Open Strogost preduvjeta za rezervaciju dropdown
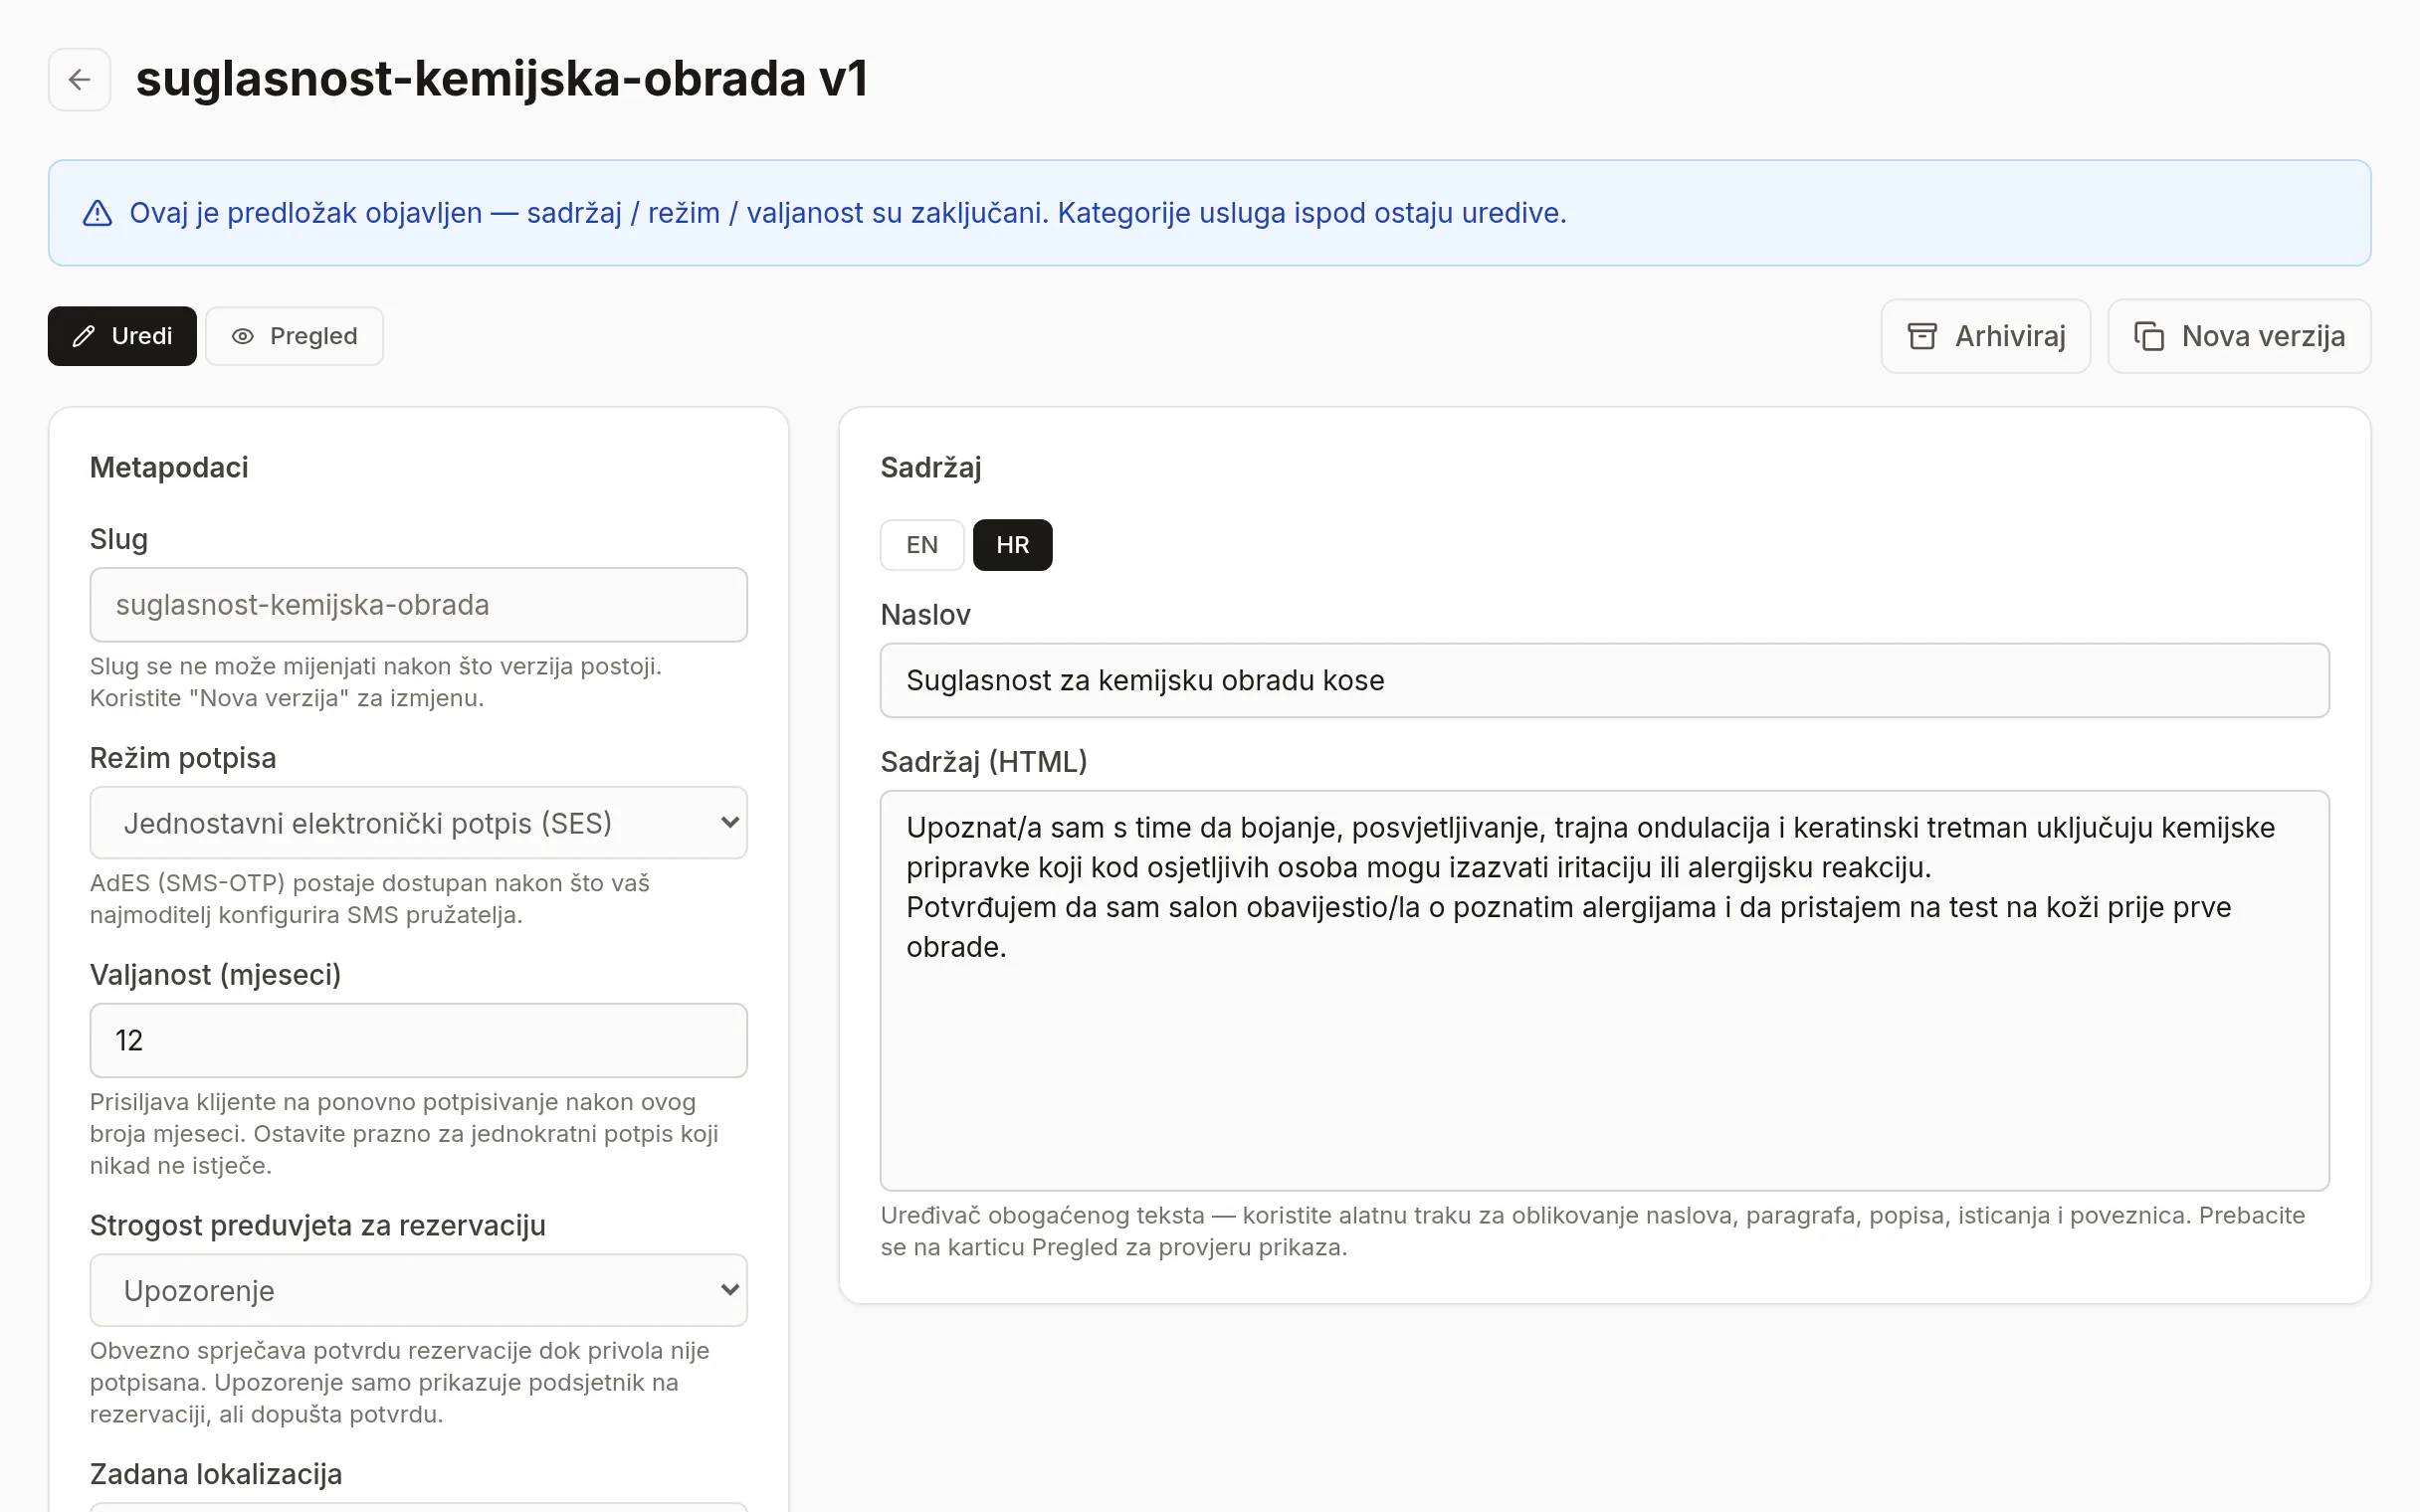 click(x=419, y=1290)
